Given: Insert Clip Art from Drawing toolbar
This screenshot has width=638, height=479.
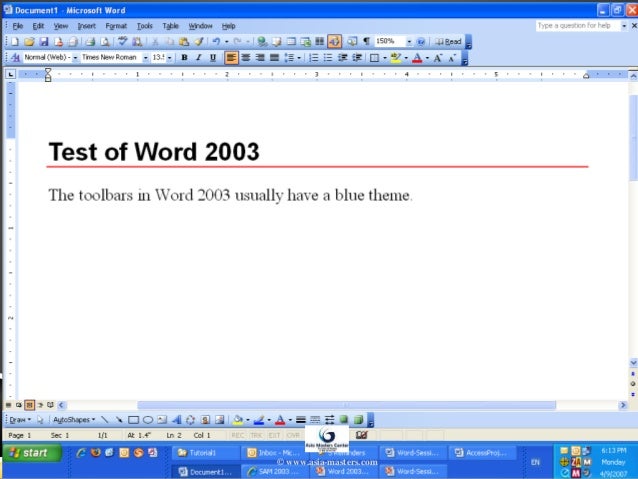Looking at the screenshot, I should coord(205,420).
